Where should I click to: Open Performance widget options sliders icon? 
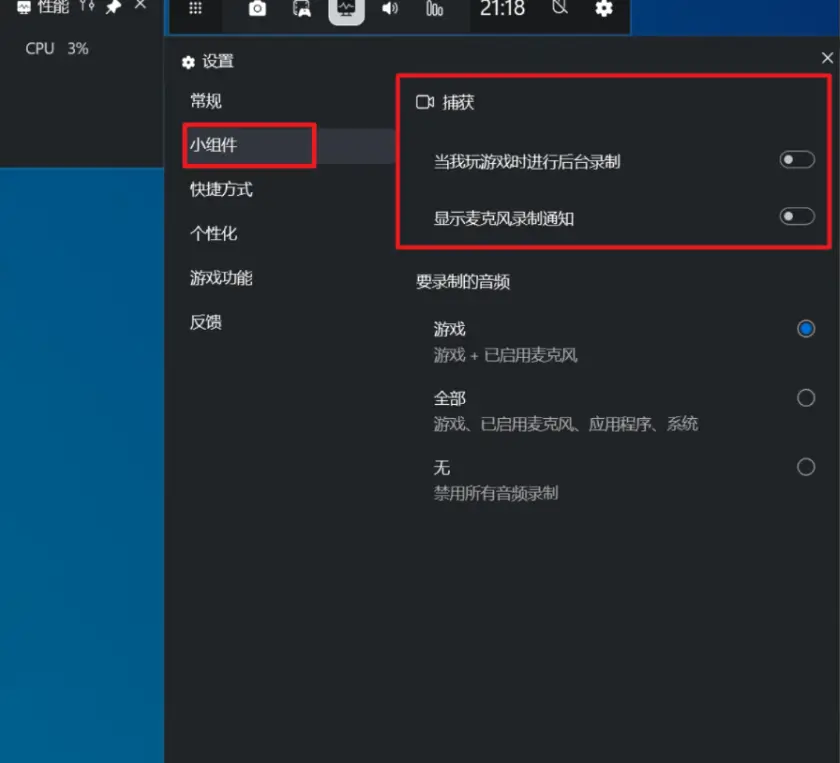click(87, 6)
